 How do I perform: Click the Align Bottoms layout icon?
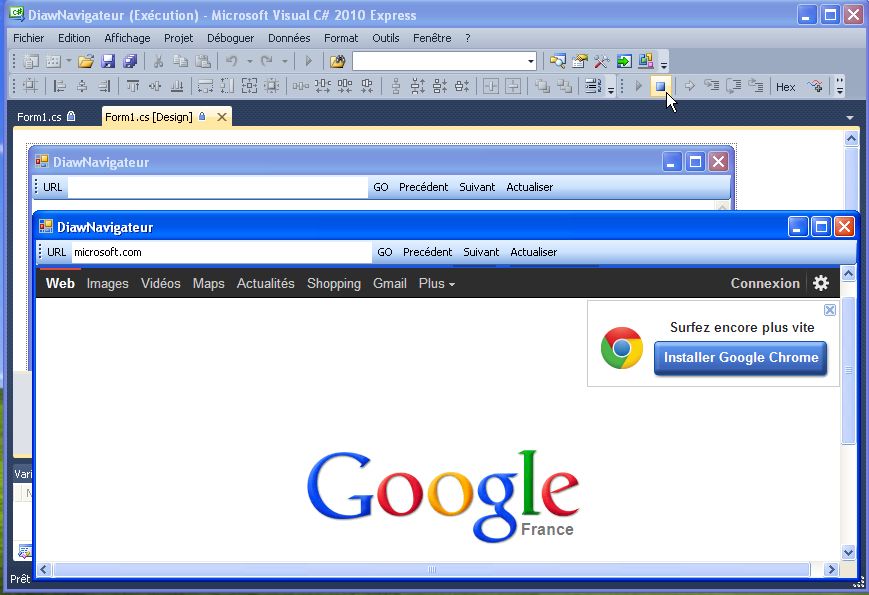(177, 86)
